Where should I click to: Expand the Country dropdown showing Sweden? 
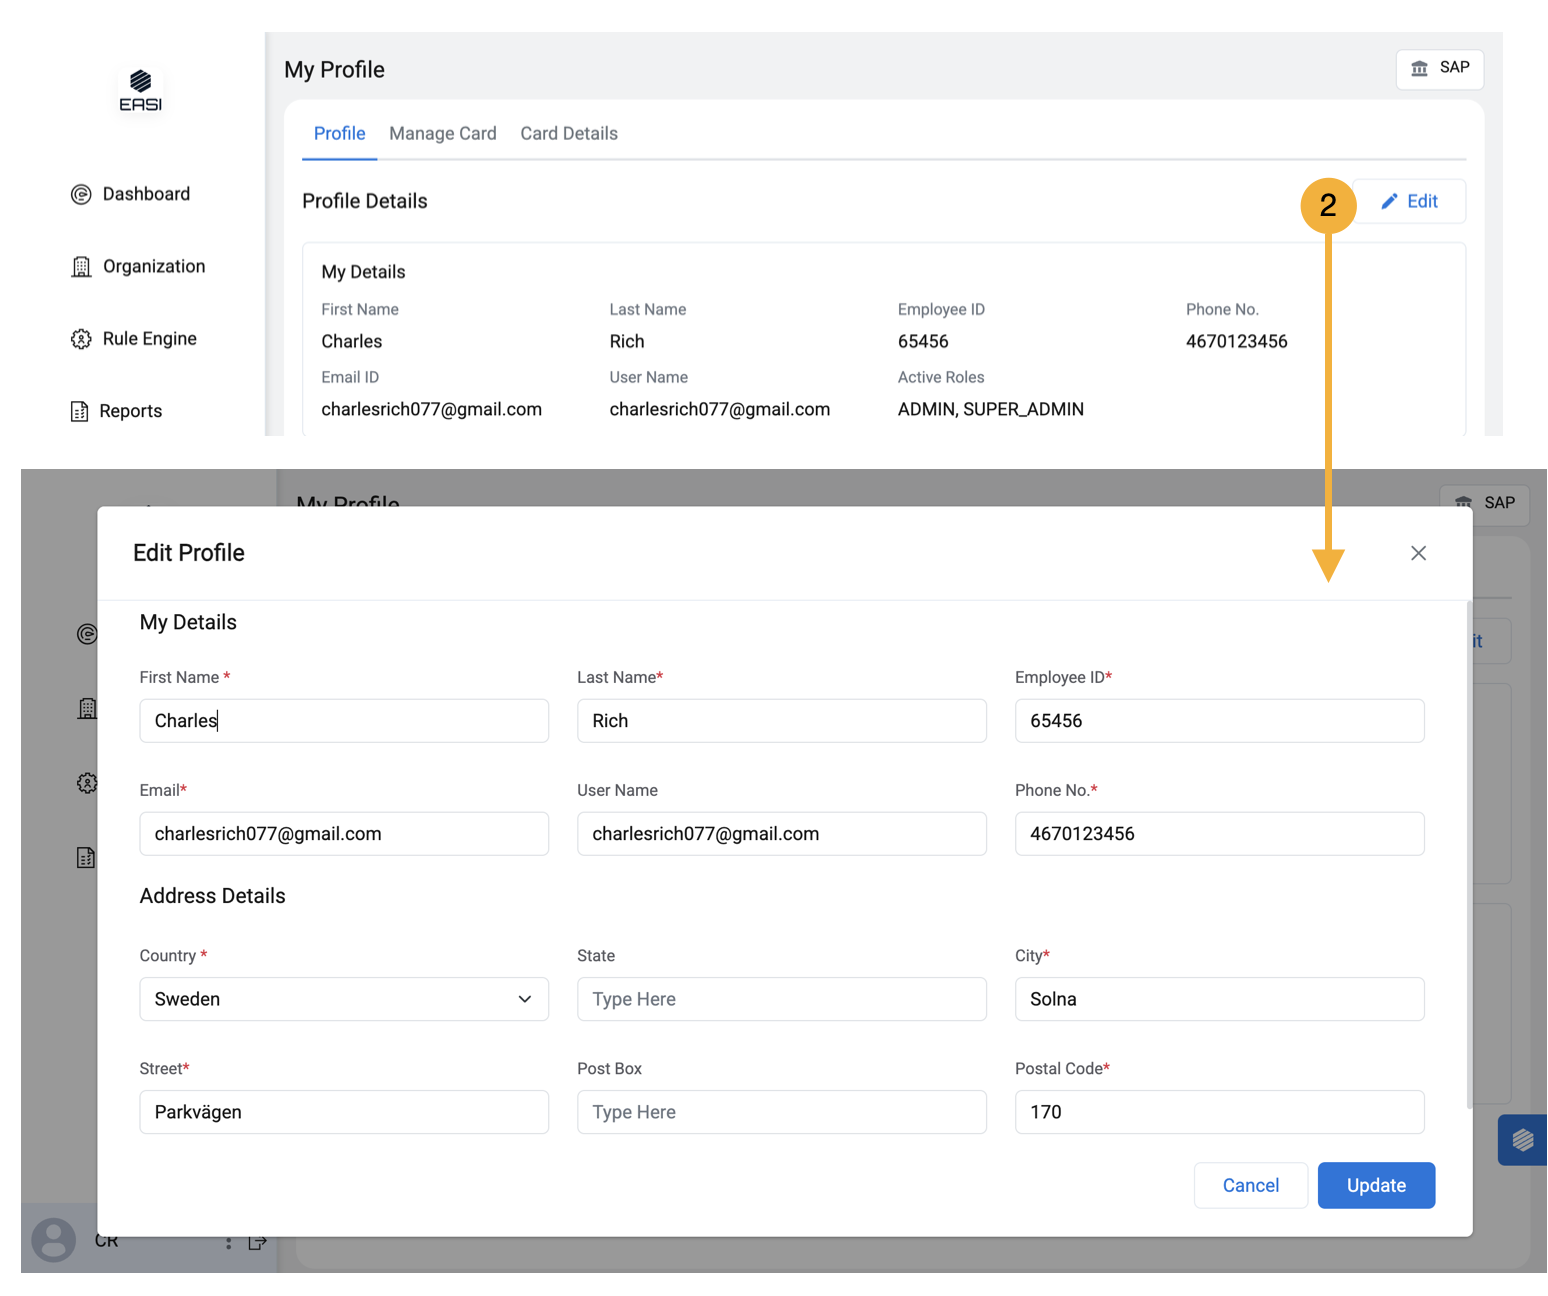pyautogui.click(x=343, y=999)
